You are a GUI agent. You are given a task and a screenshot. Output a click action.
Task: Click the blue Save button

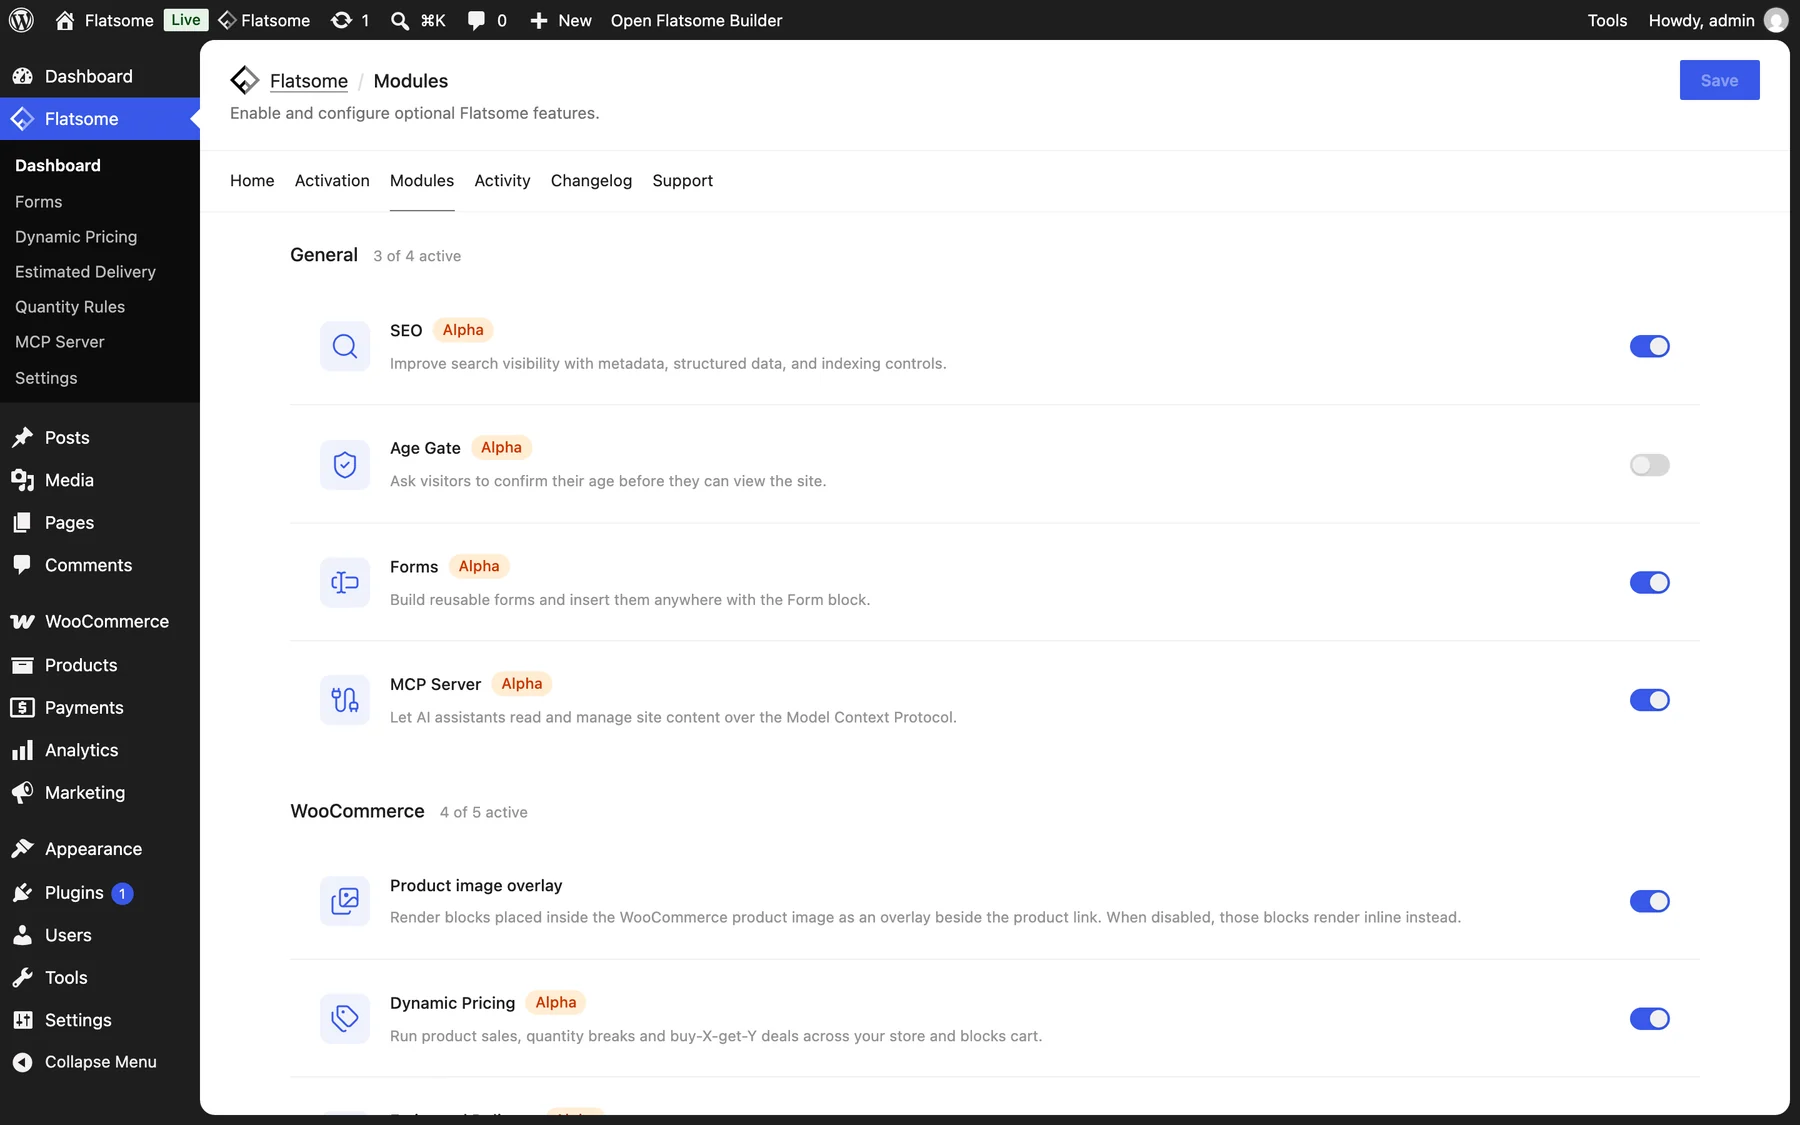coord(1719,80)
